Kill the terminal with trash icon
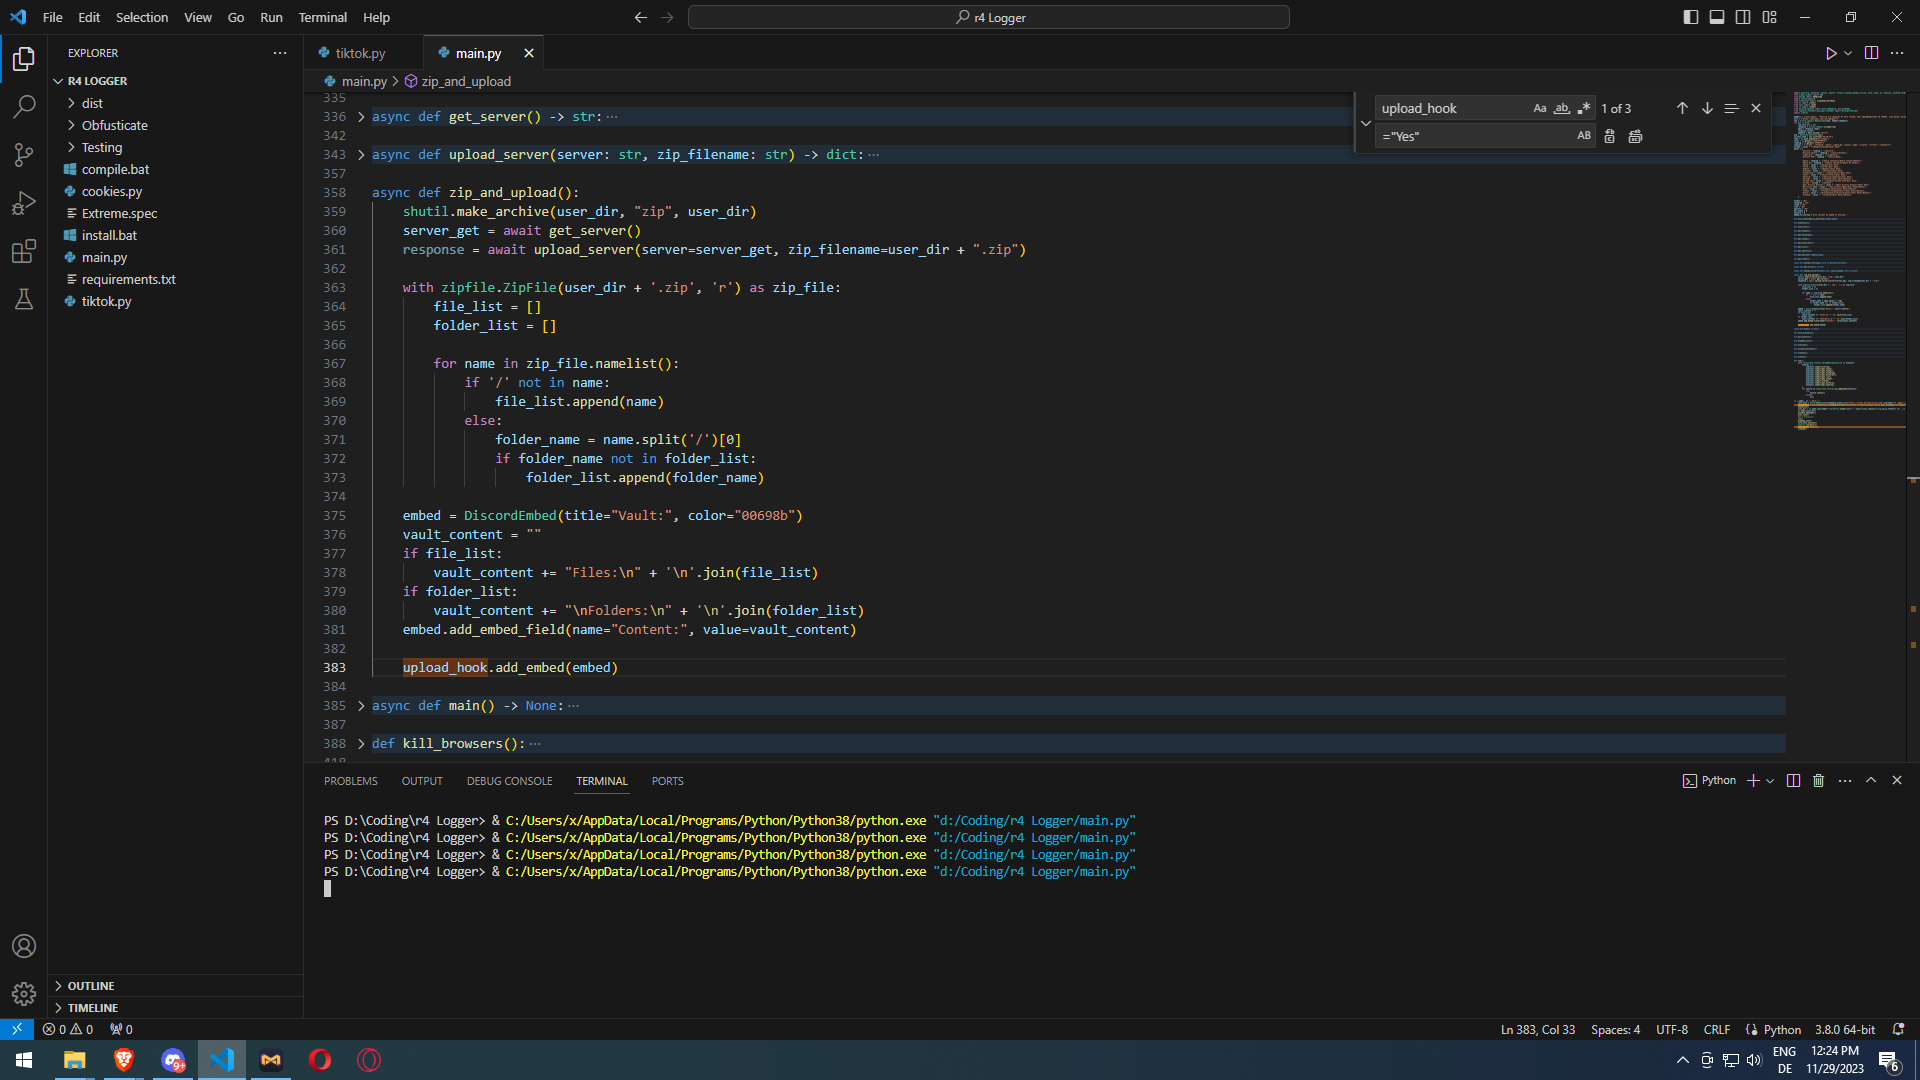The image size is (1920, 1080). [x=1819, y=781]
